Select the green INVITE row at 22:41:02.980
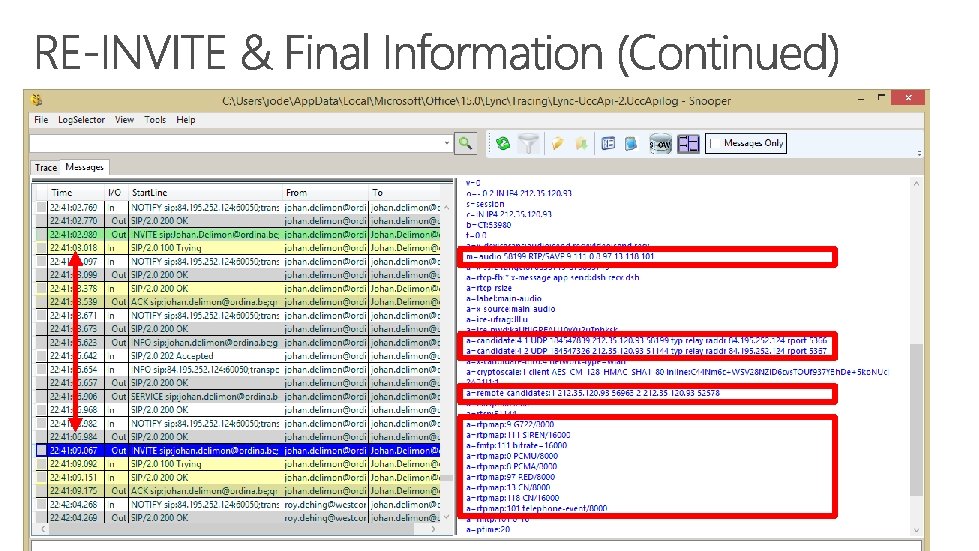 tap(238, 235)
